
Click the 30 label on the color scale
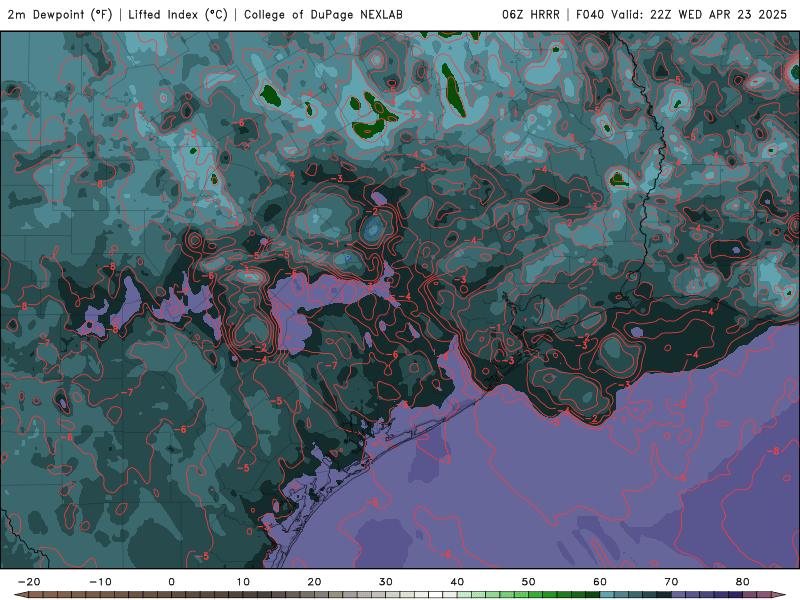pos(386,582)
